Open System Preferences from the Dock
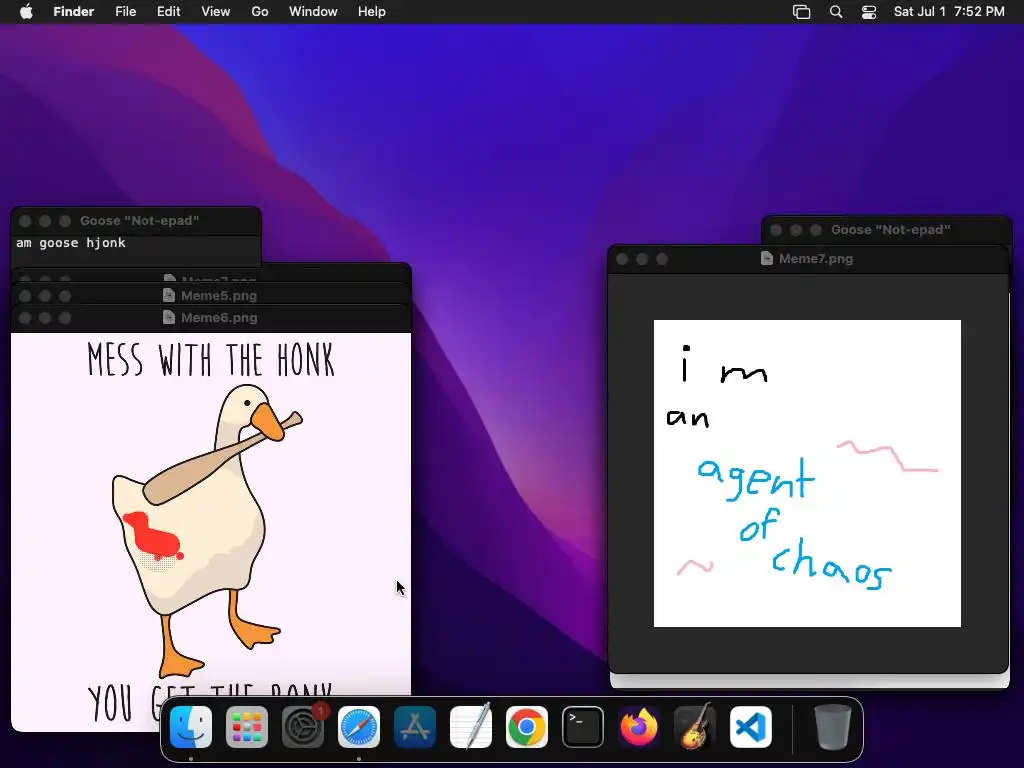This screenshot has height=768, width=1024. pos(303,727)
